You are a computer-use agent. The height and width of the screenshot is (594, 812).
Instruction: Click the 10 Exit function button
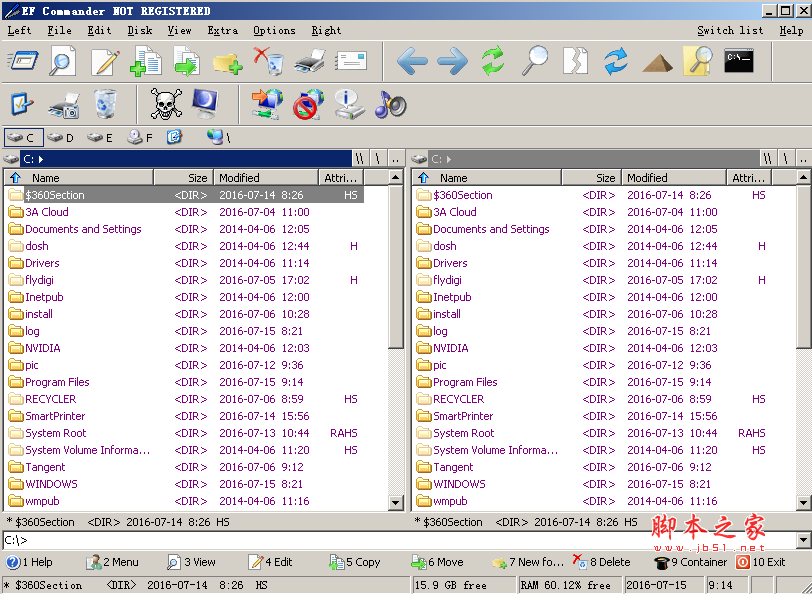pos(760,562)
